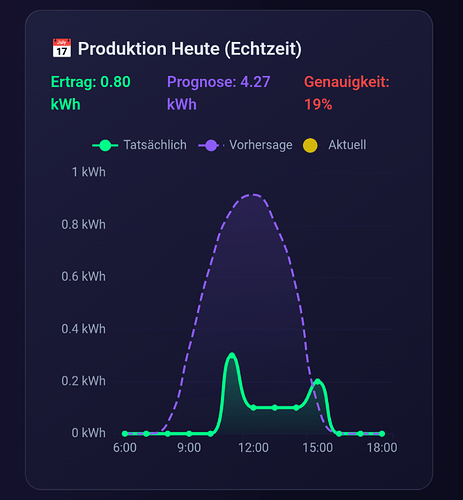Click the calendar July 17 icon
This screenshot has height=500, width=463.
tap(62, 48)
